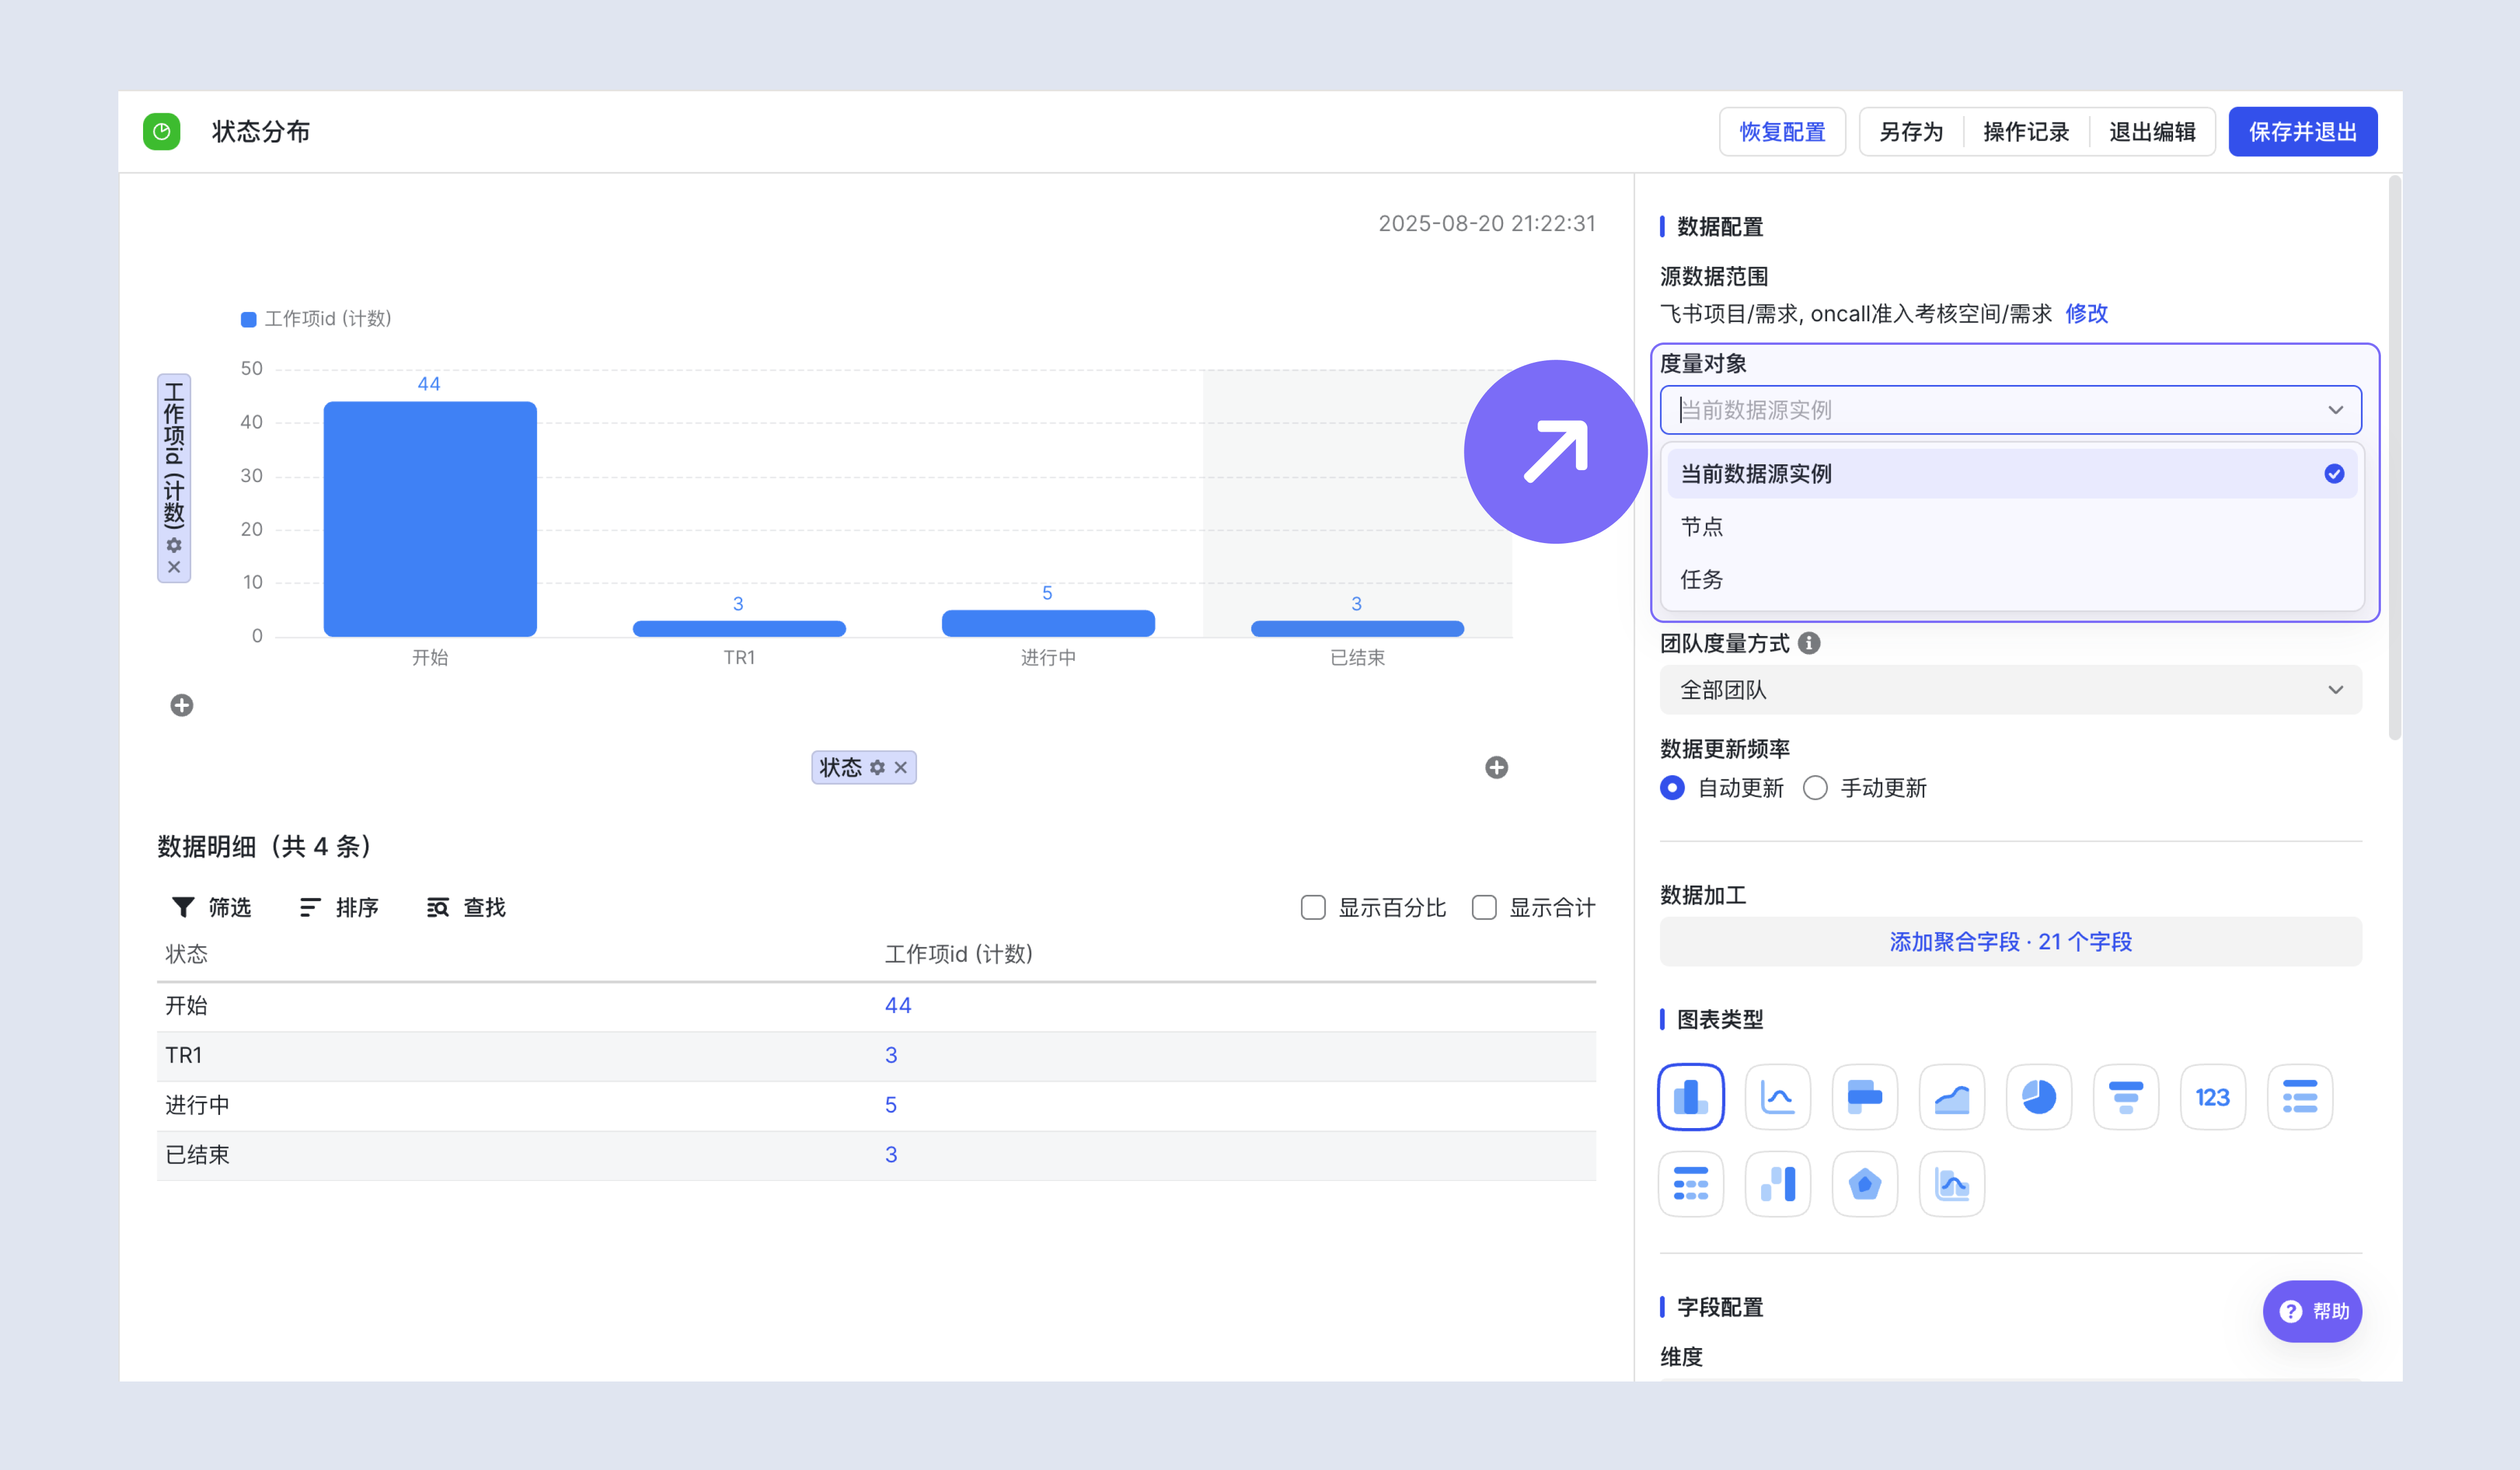Click the timestamp 2025-08-20 21:22:31

click(1486, 224)
